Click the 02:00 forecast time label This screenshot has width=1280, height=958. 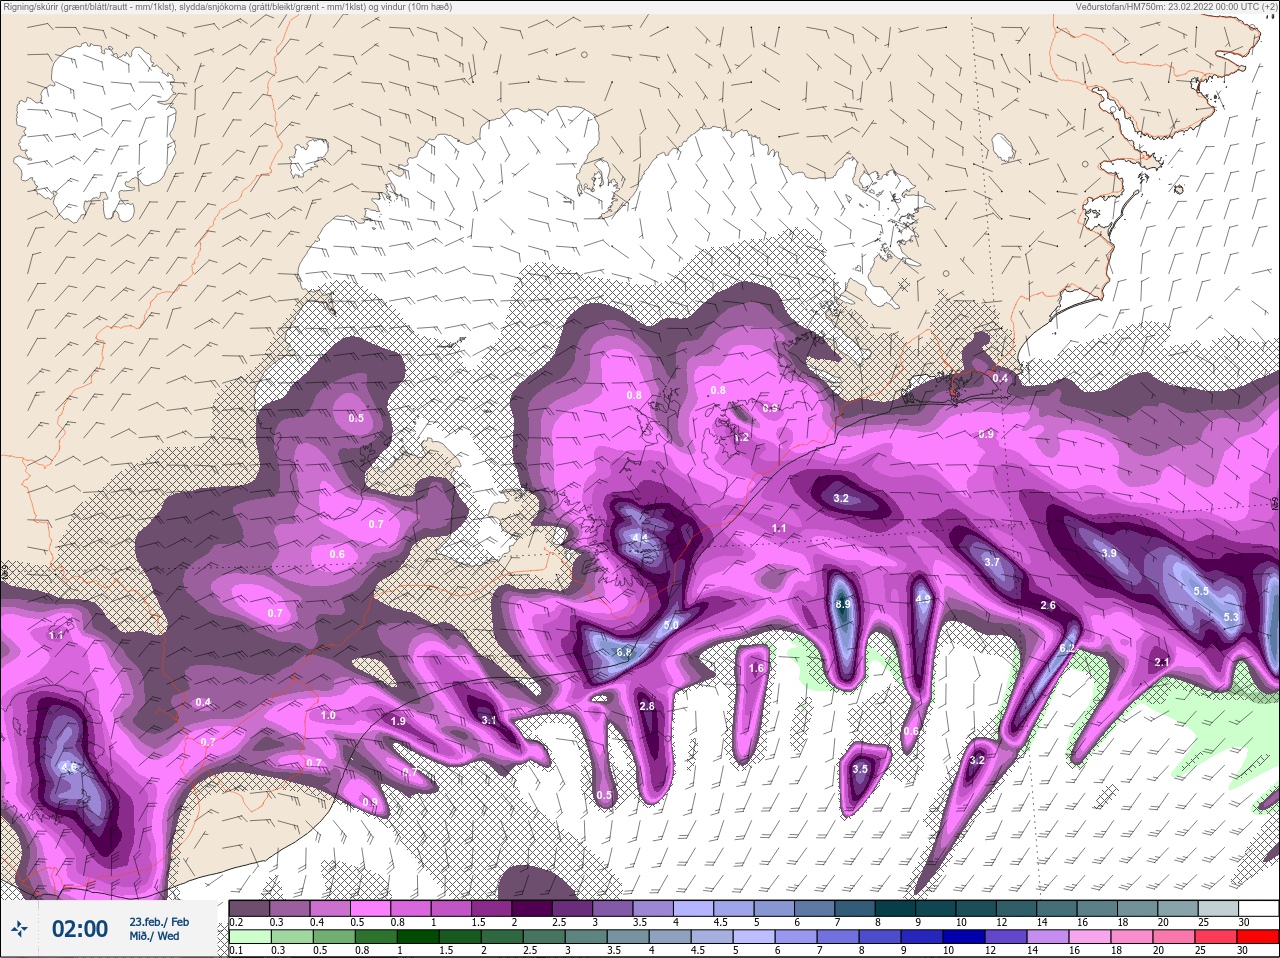tap(80, 929)
